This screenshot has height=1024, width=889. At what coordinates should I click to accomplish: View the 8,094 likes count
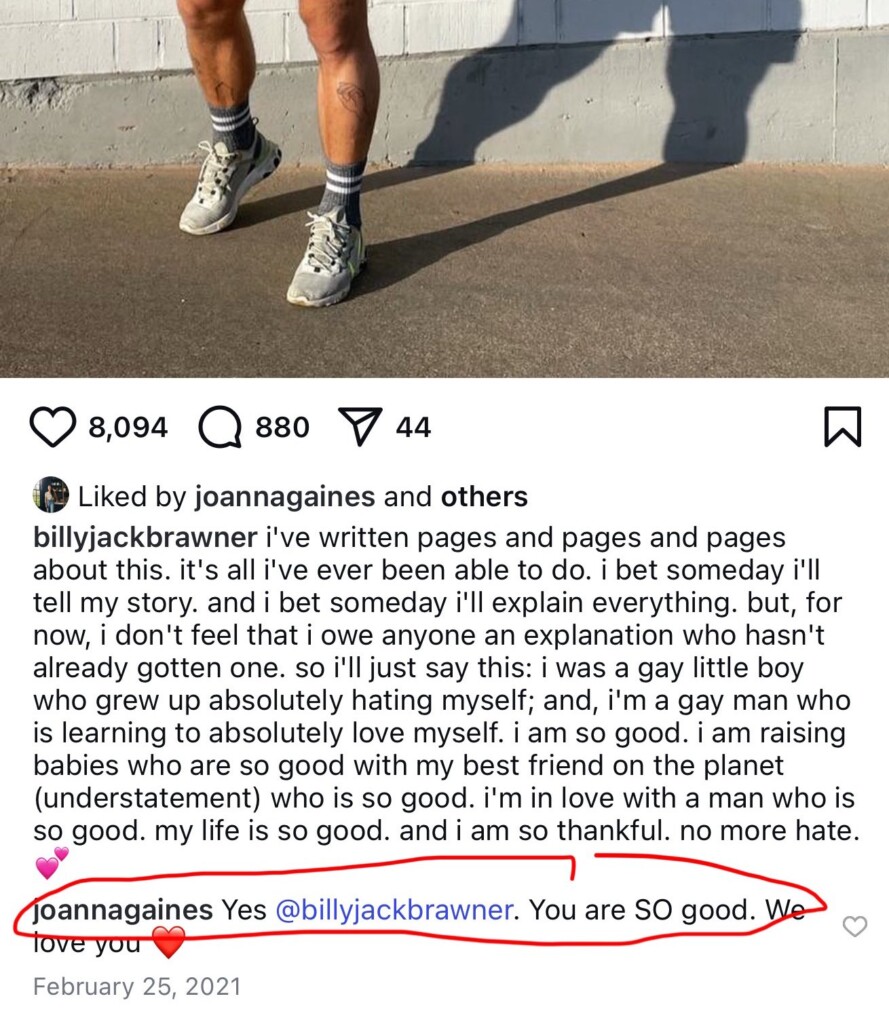pyautogui.click(x=128, y=427)
